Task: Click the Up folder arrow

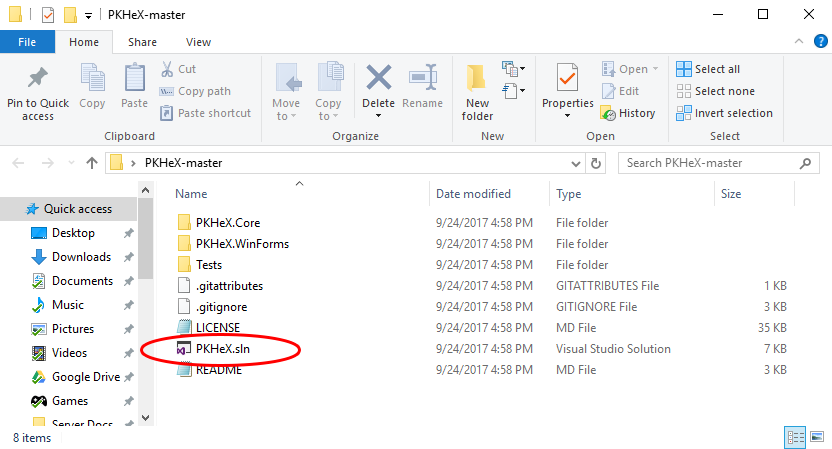Action: 92,163
